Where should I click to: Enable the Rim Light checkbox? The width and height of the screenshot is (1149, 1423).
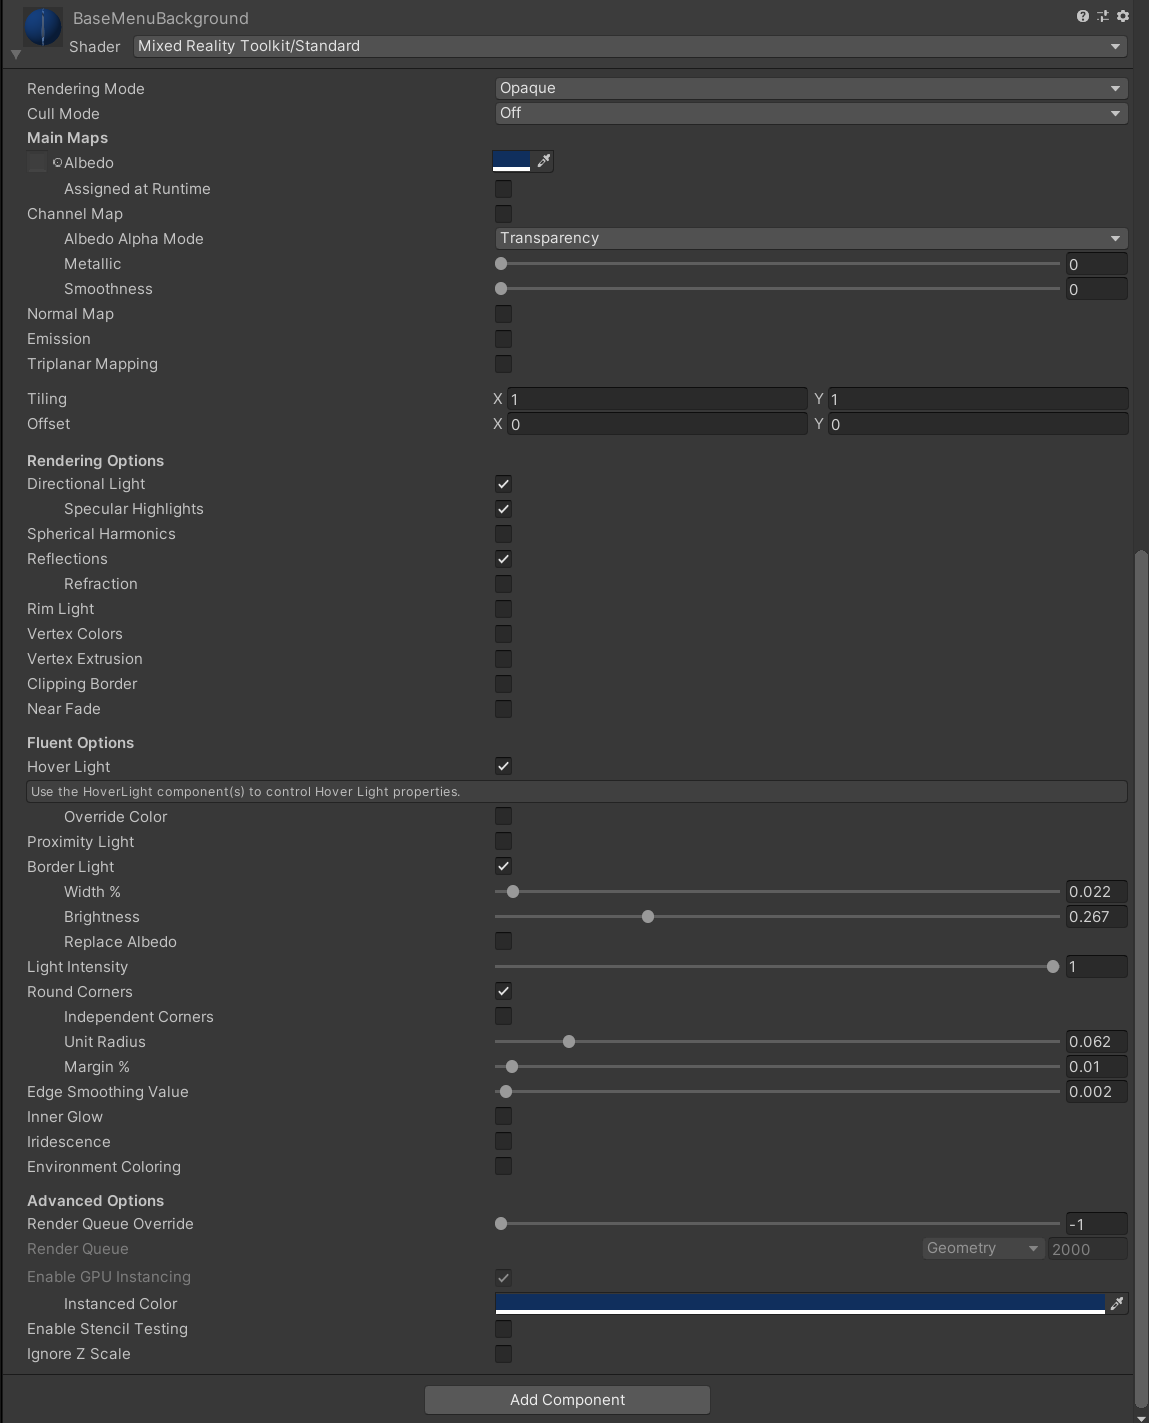(503, 608)
